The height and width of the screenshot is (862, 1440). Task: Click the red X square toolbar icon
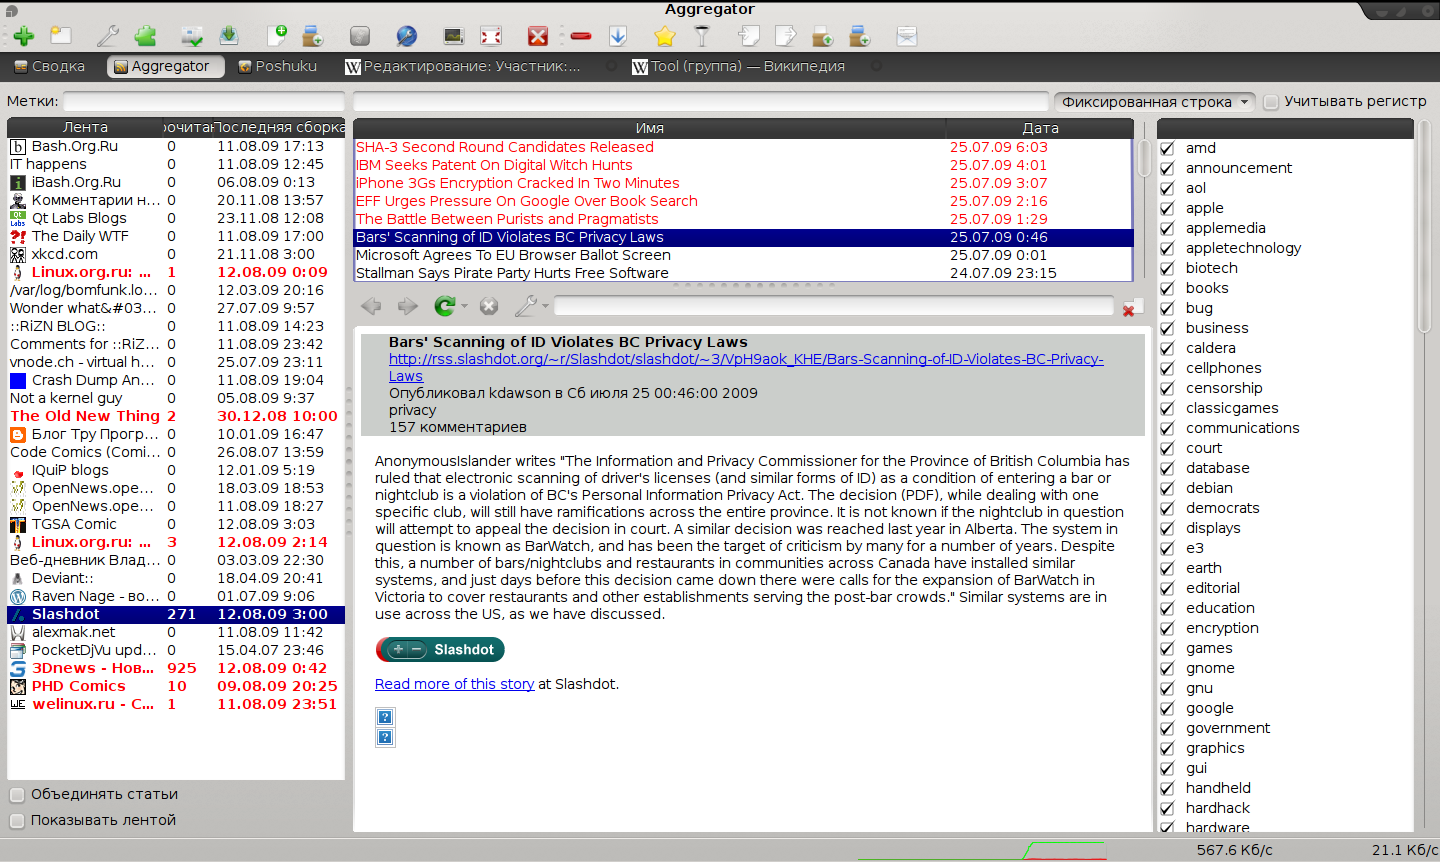tap(538, 37)
